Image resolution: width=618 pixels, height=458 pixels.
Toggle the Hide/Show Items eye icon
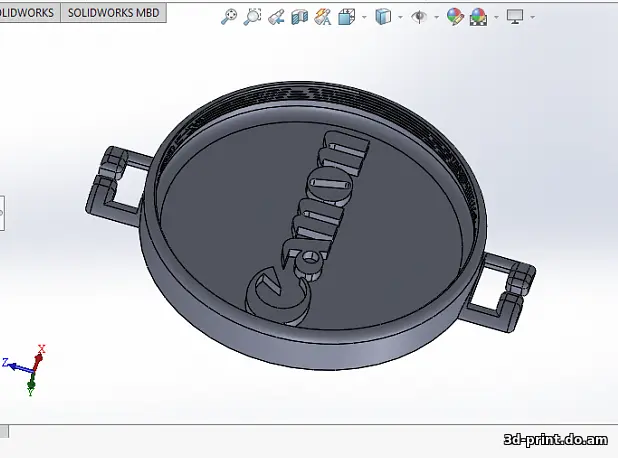pos(419,17)
